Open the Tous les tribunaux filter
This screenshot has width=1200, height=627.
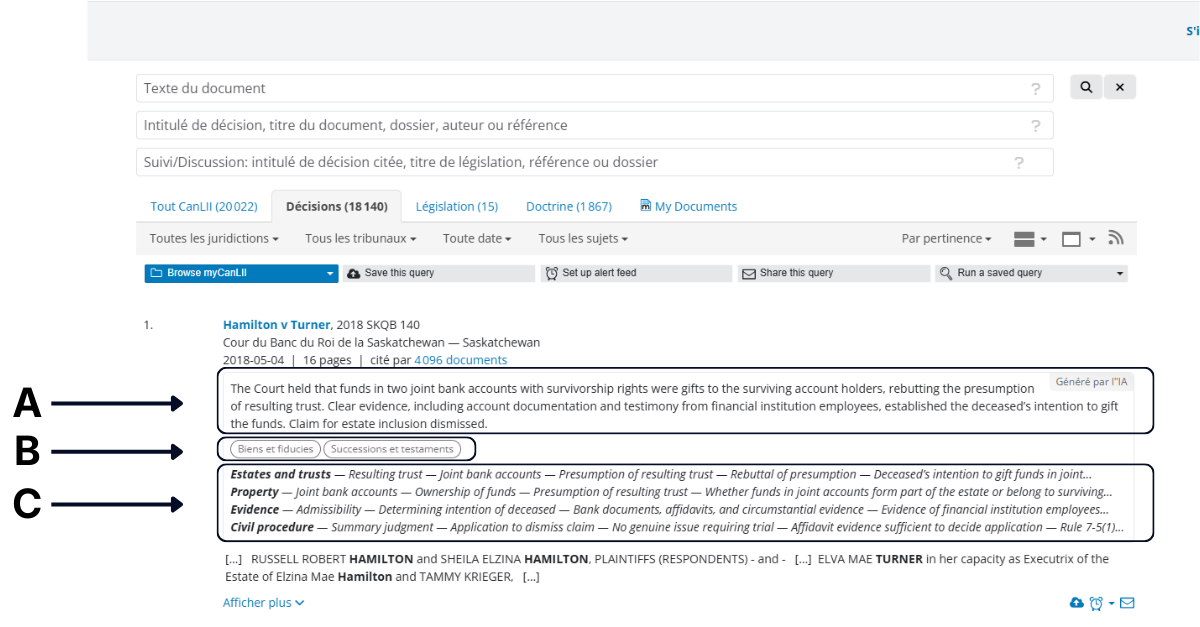(360, 239)
